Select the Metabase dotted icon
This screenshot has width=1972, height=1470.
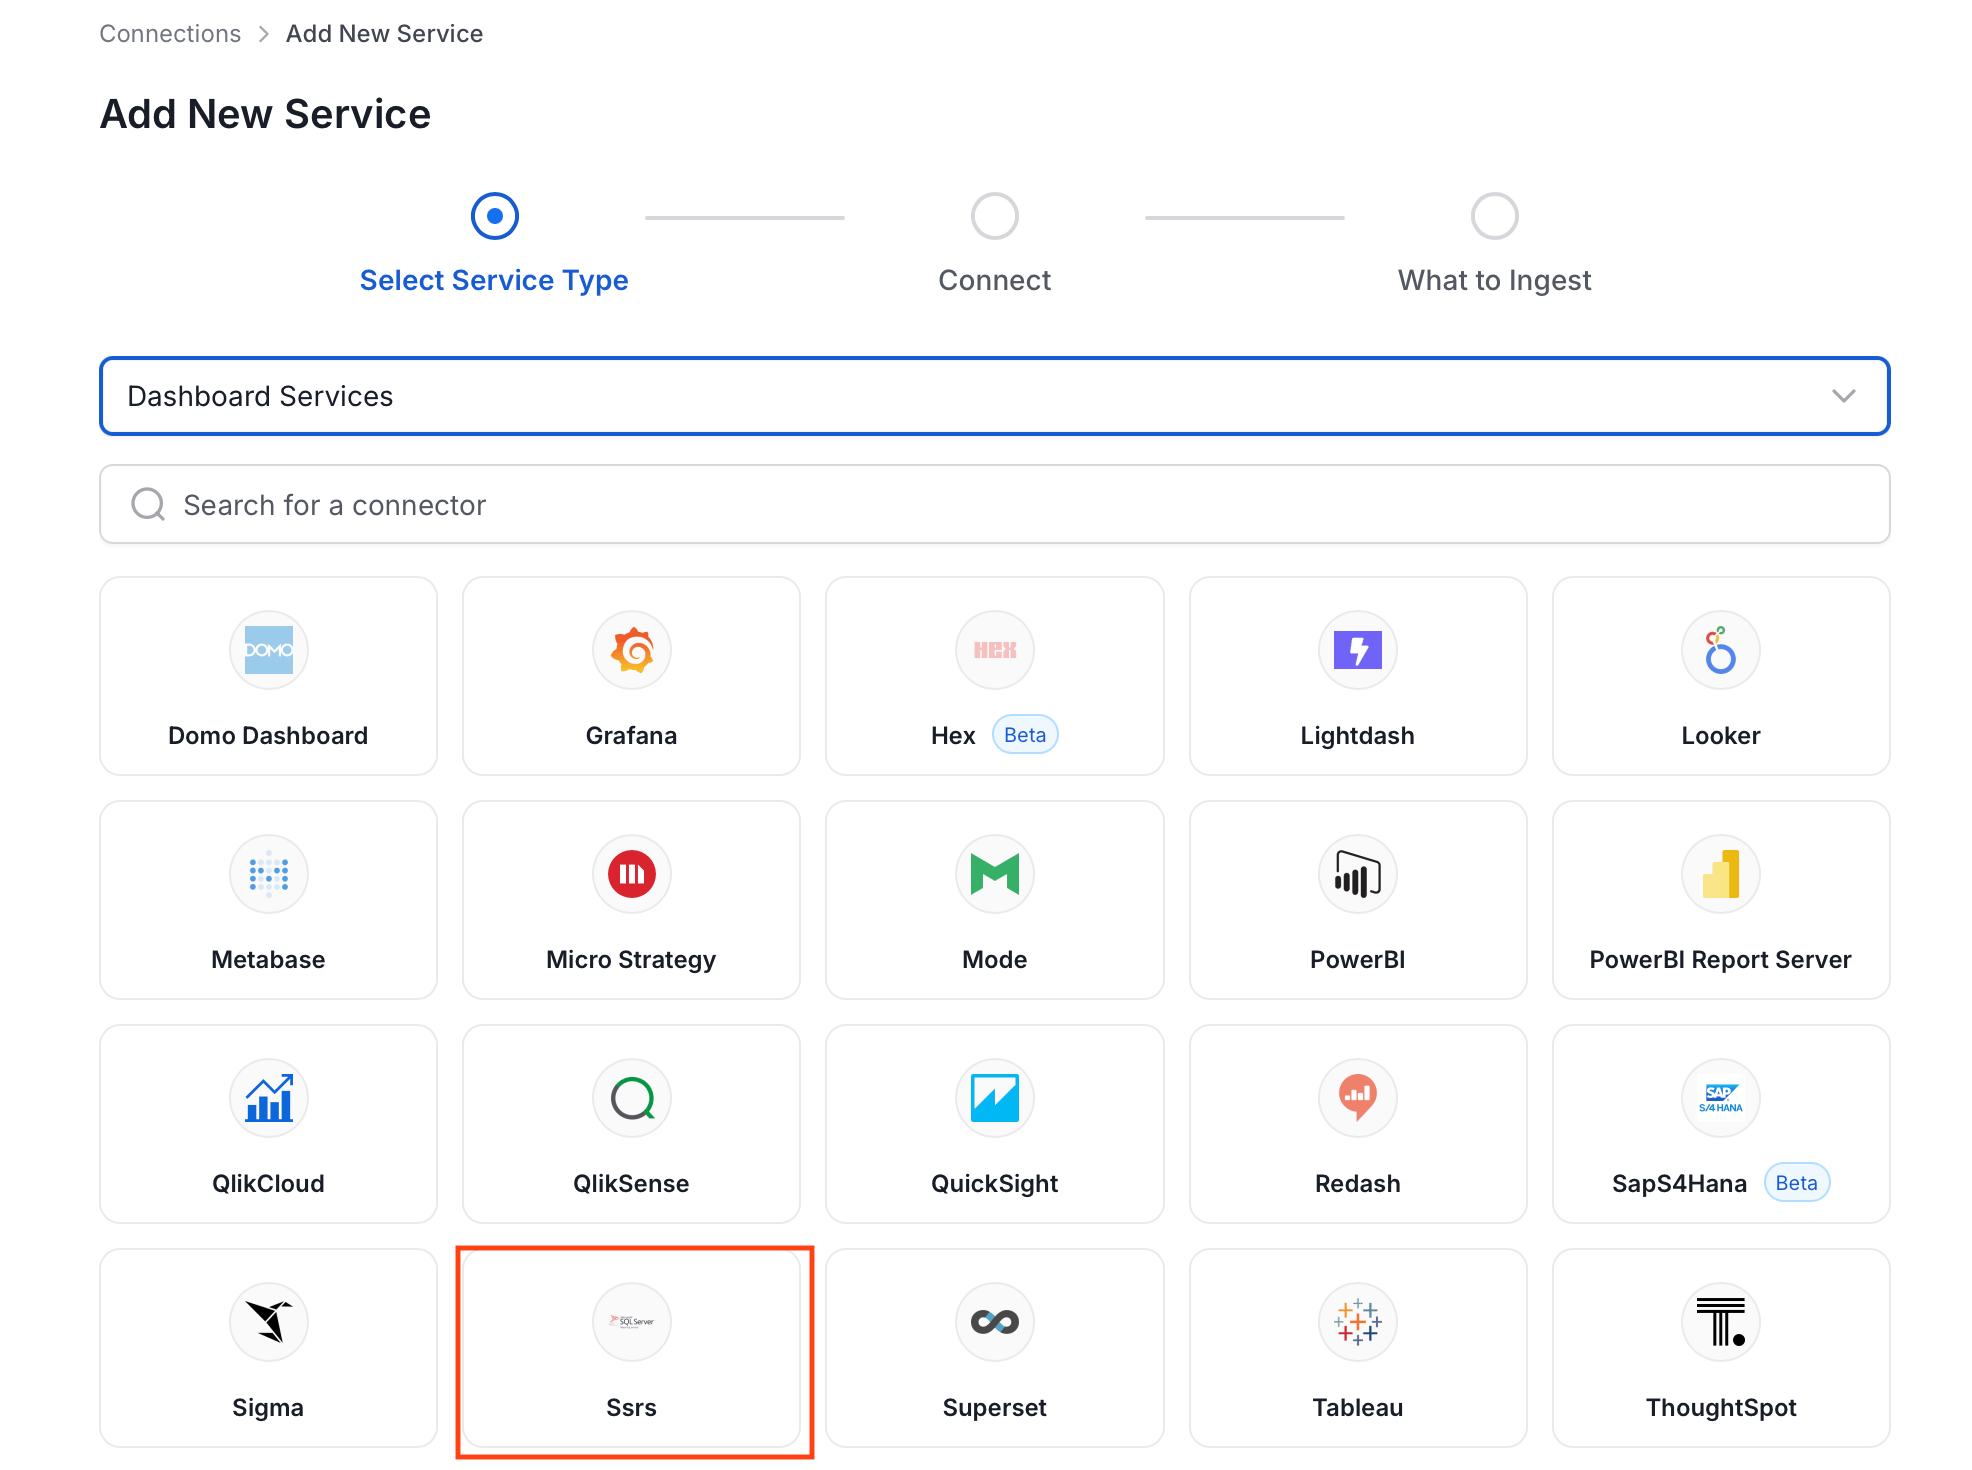268,874
